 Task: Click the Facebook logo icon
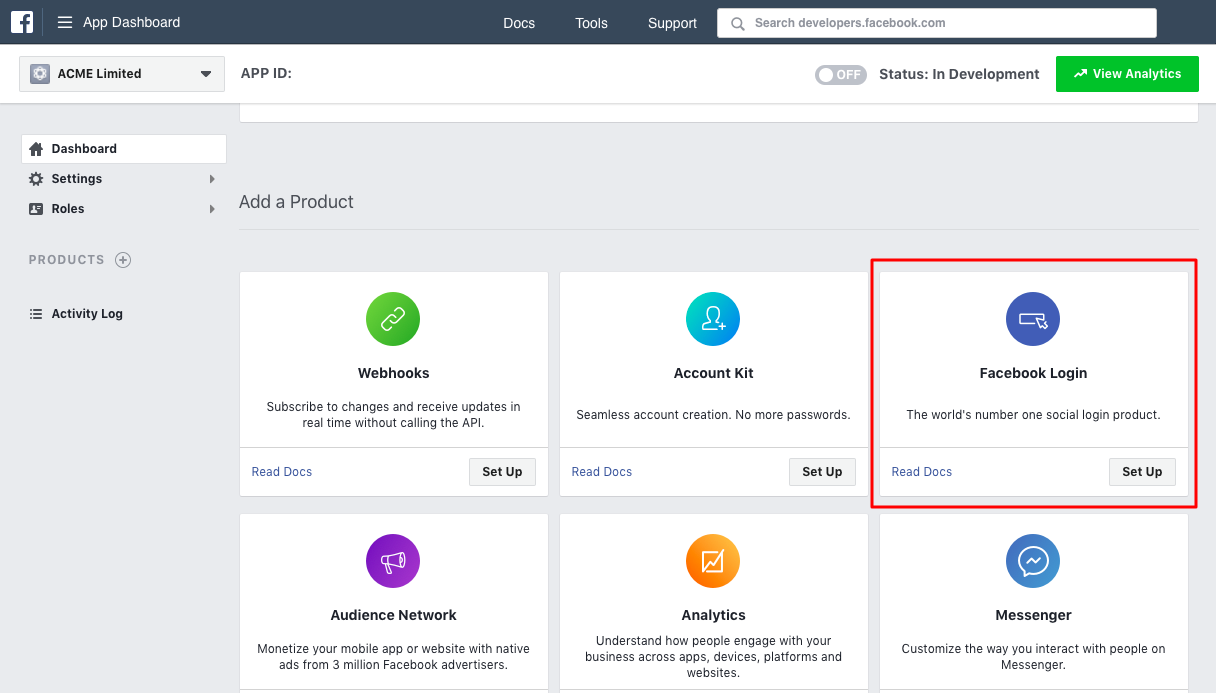pyautogui.click(x=22, y=22)
